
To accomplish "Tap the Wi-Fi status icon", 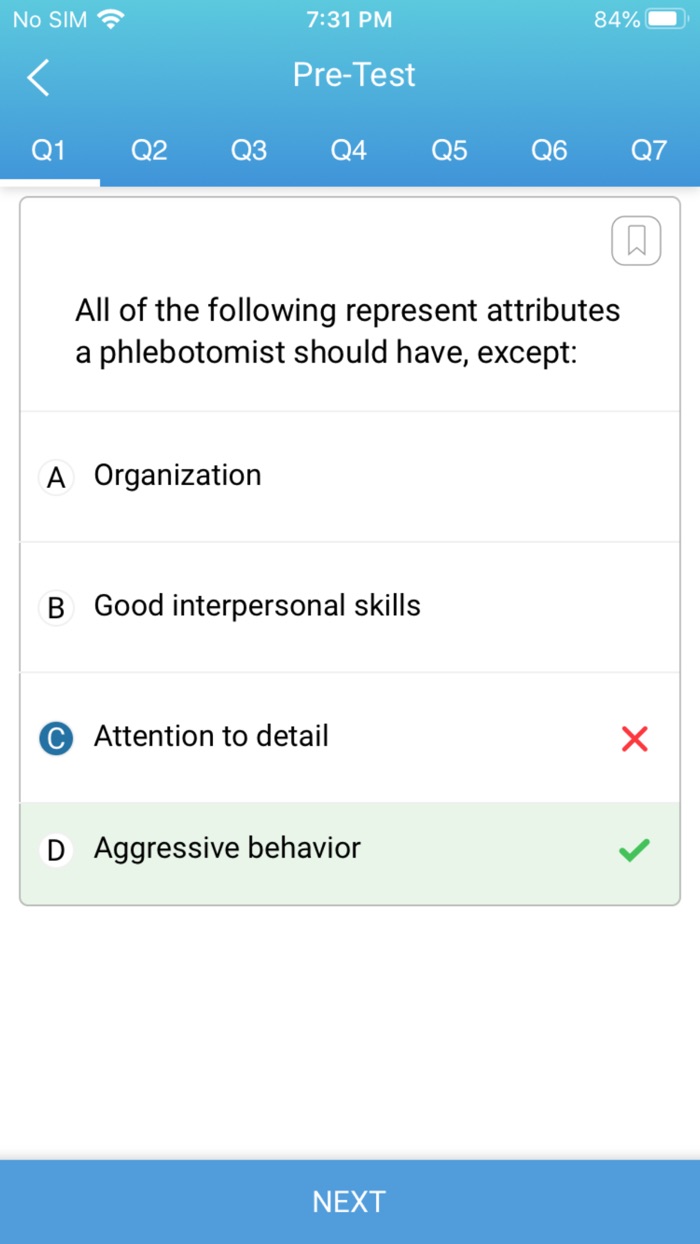I will pyautogui.click(x=112, y=19).
